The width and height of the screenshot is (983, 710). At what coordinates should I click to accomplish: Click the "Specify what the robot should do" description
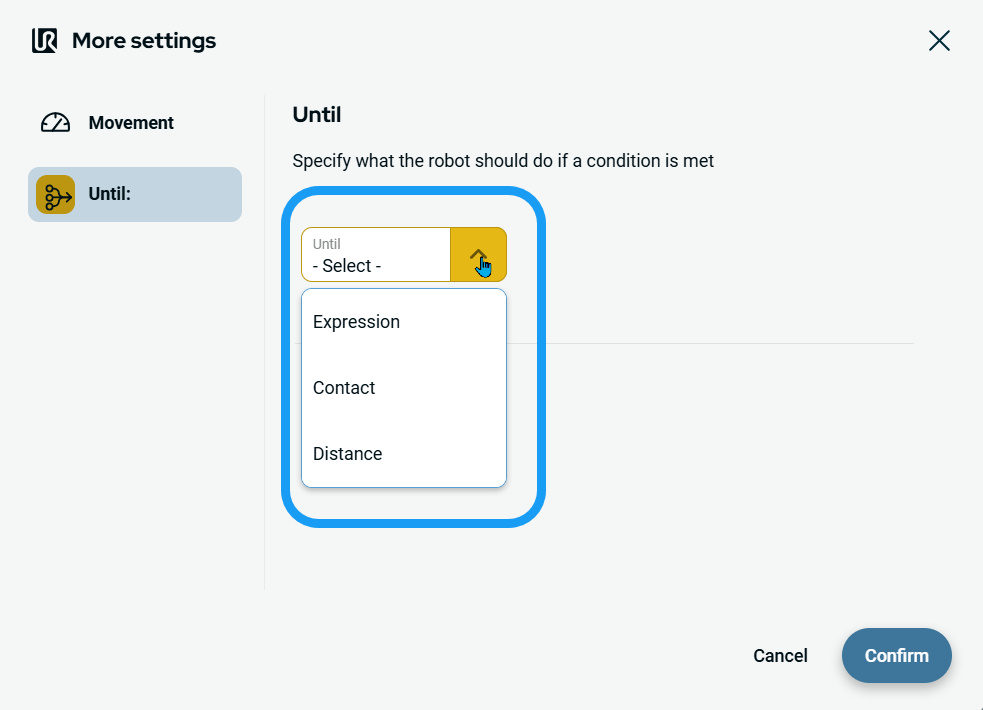(x=503, y=160)
